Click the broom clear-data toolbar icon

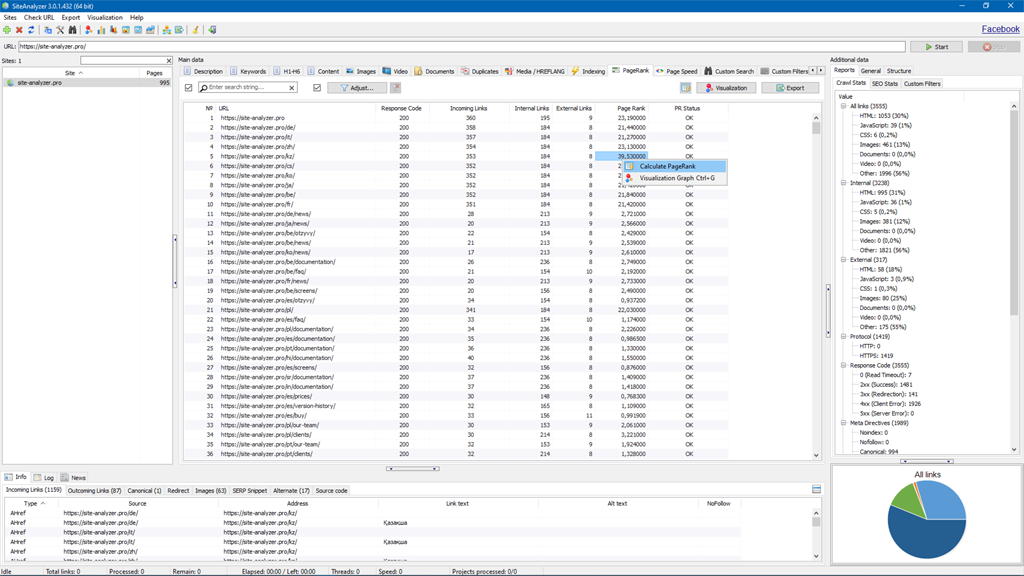[x=195, y=30]
